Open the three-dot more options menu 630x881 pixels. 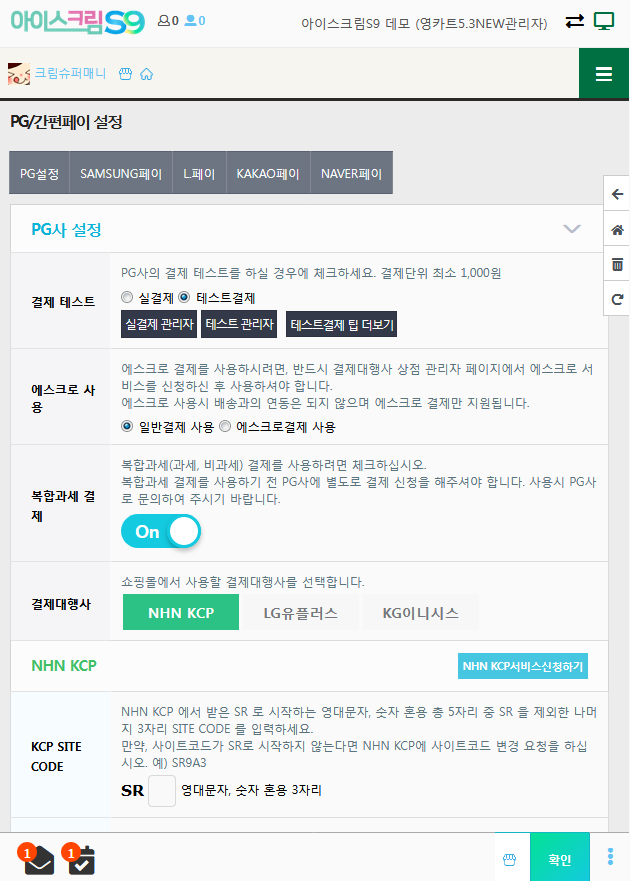point(610,857)
